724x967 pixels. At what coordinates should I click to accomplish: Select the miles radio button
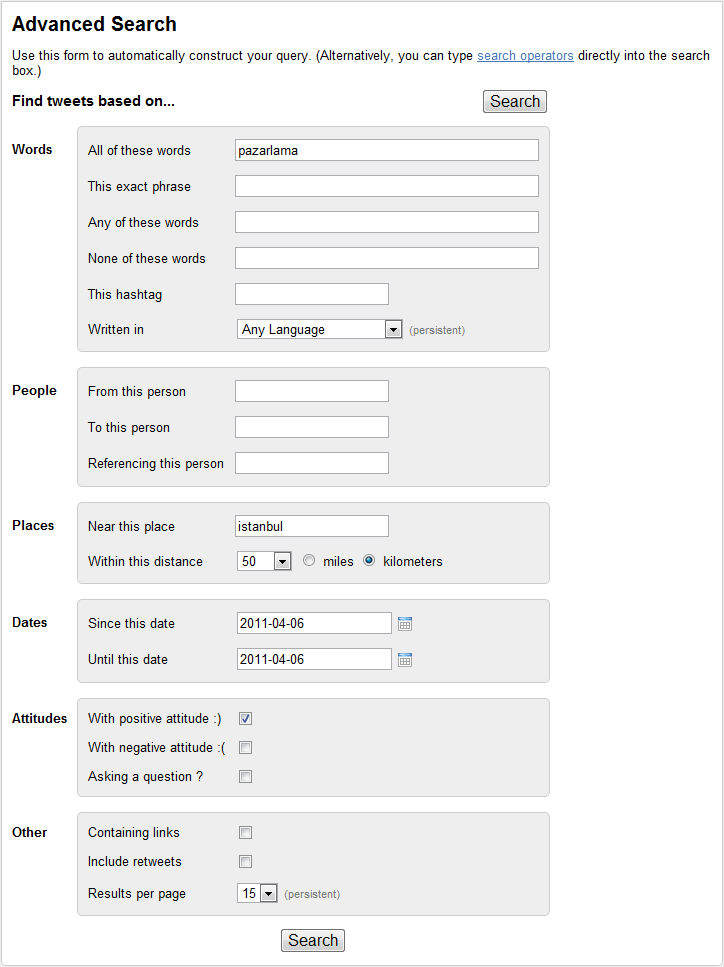click(309, 561)
